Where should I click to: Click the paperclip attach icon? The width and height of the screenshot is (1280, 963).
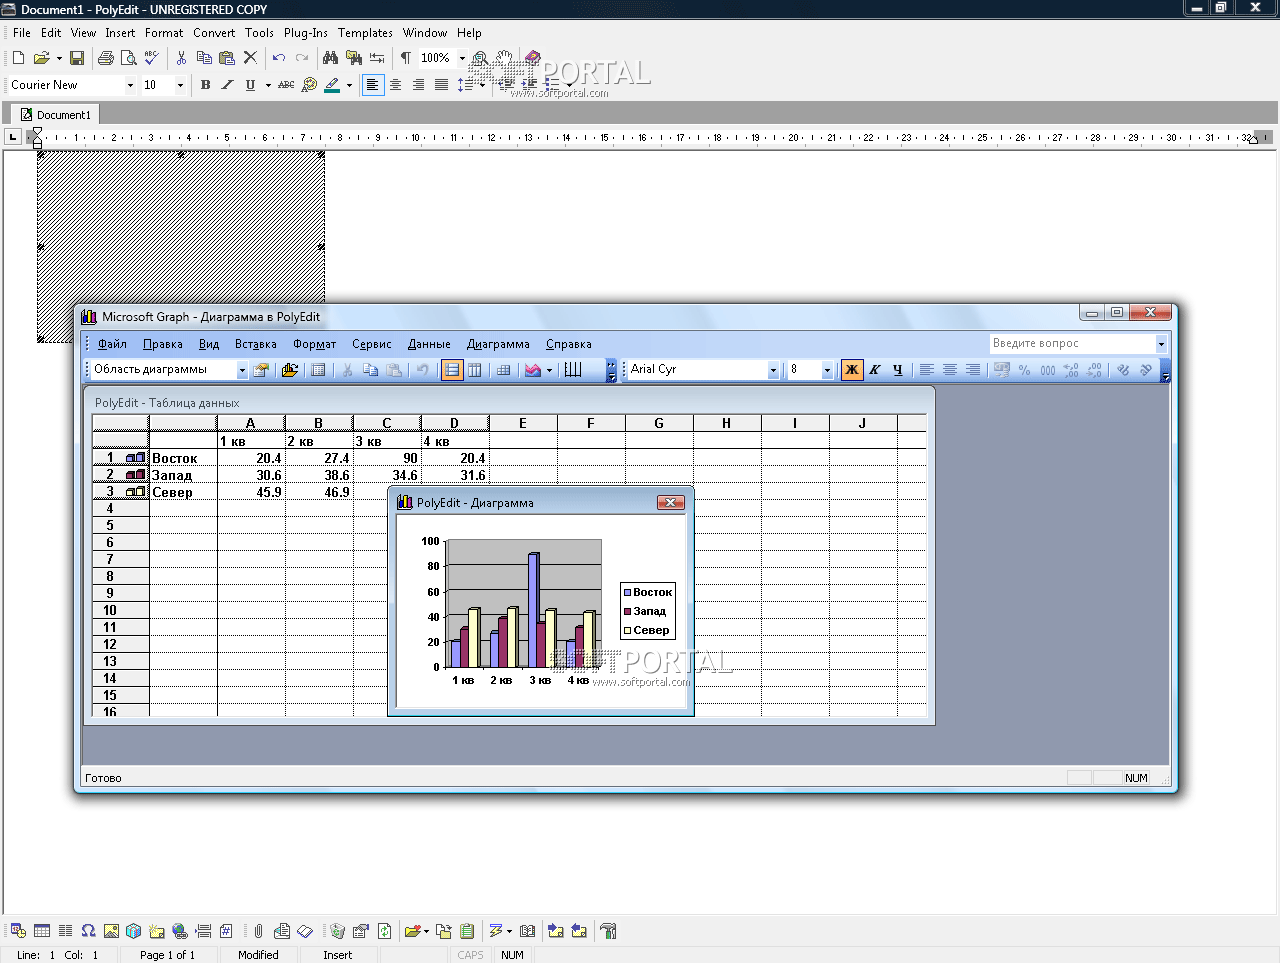[x=258, y=931]
